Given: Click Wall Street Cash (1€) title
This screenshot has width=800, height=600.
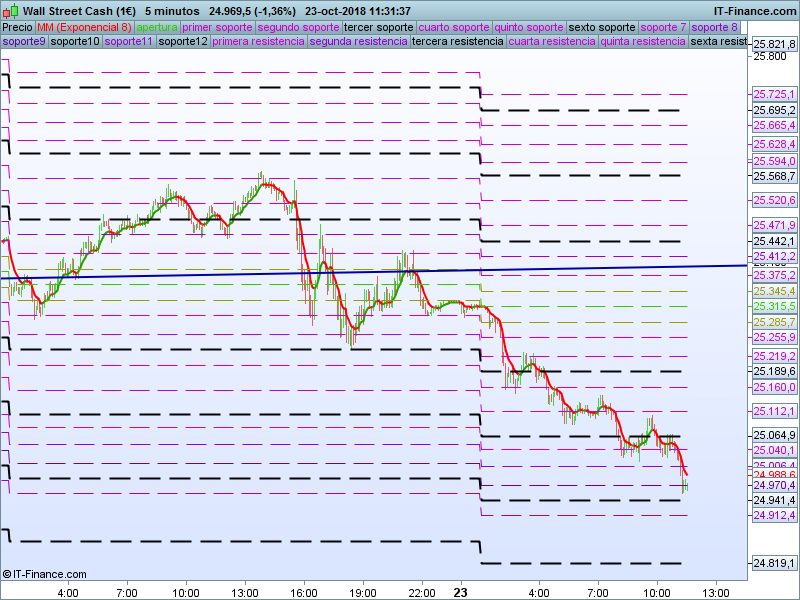Looking at the screenshot, I should [79, 11].
